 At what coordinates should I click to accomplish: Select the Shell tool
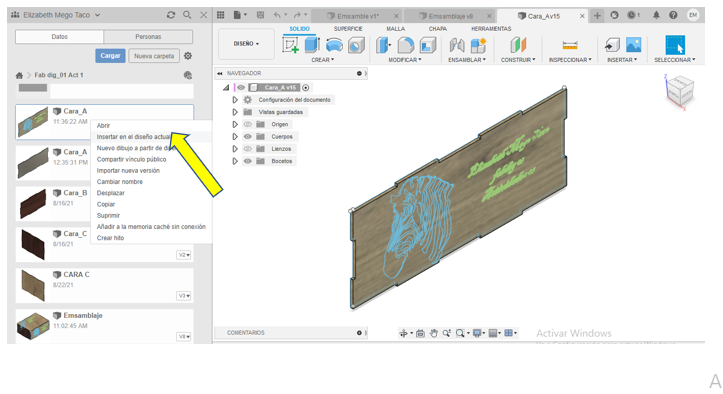428,45
